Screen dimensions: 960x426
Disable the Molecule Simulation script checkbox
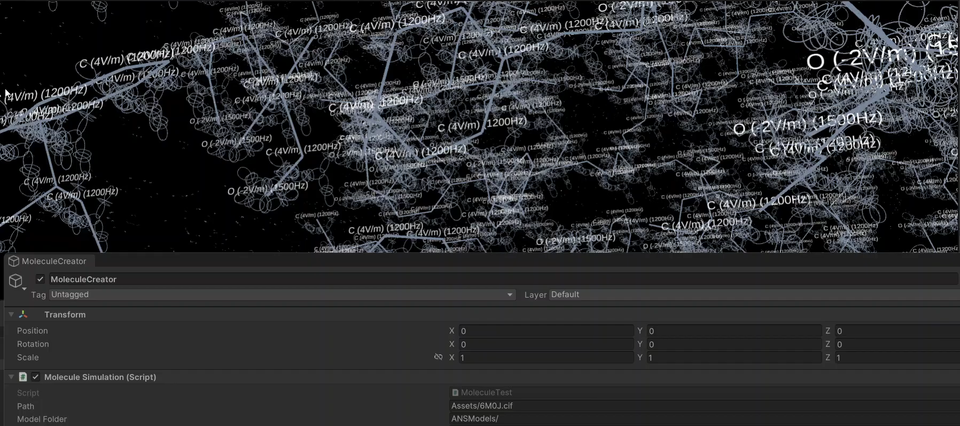(x=36, y=377)
